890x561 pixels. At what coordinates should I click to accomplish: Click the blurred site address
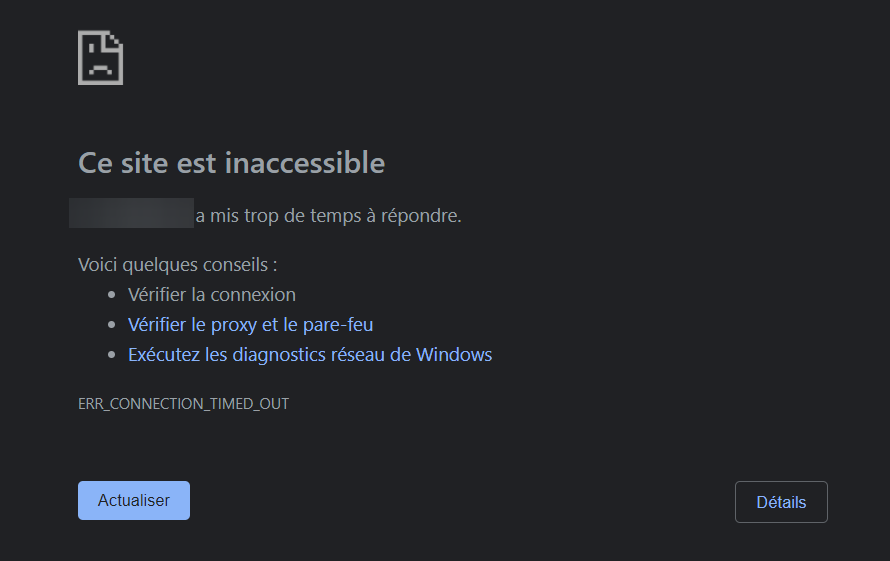tap(131, 214)
